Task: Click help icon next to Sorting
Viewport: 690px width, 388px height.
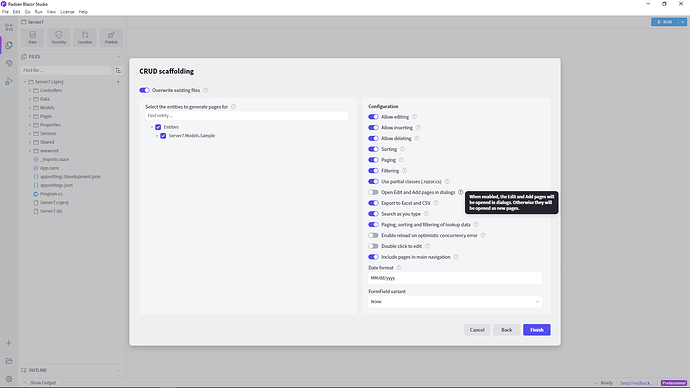Action: (x=402, y=149)
